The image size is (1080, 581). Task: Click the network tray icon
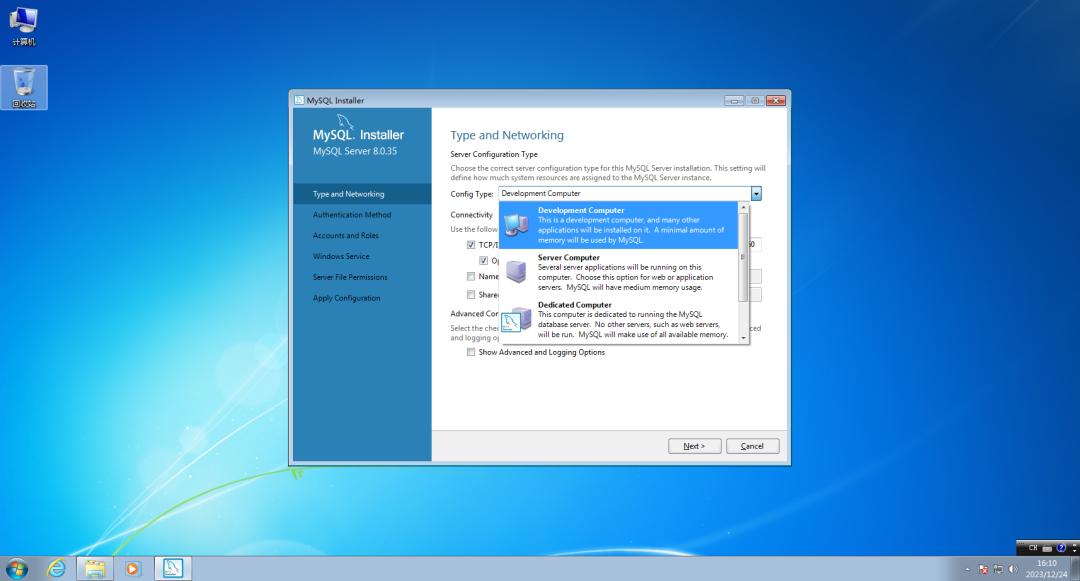(x=998, y=569)
